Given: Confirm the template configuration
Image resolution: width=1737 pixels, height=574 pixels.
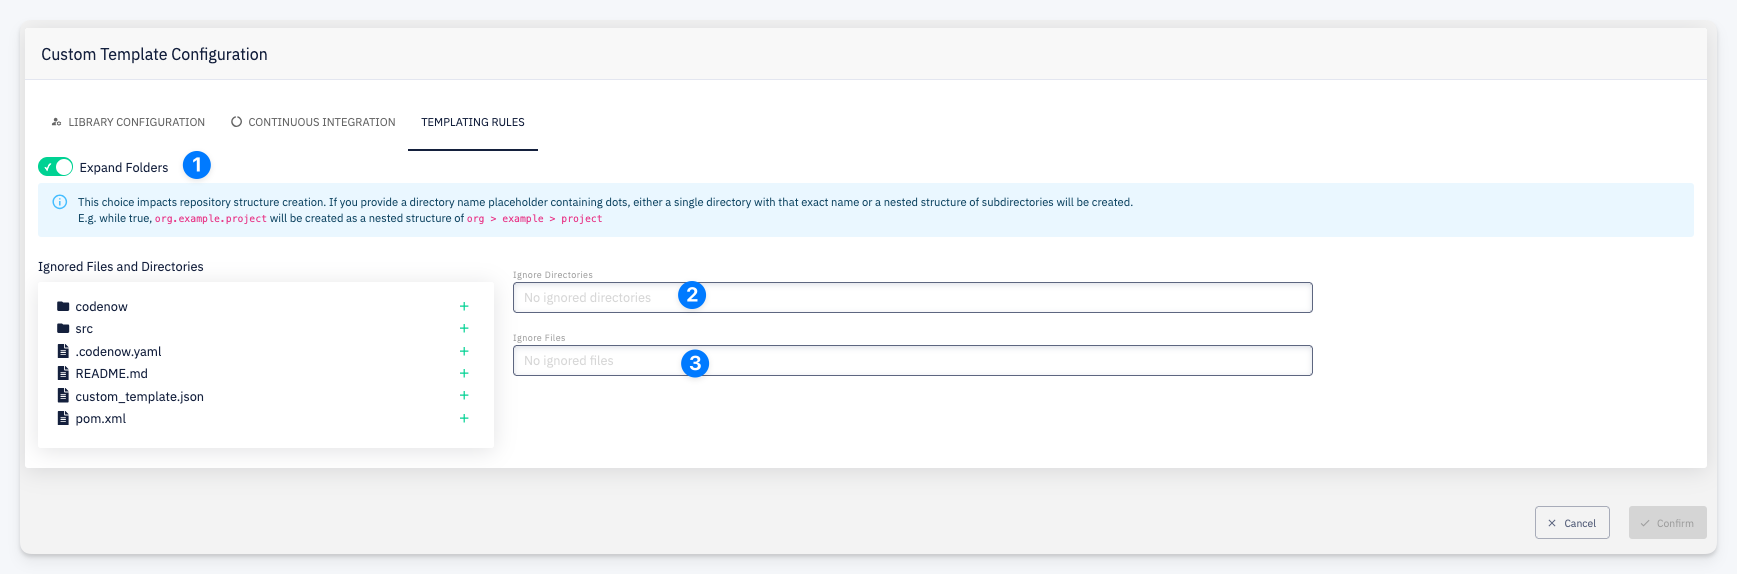Looking at the screenshot, I should 1667,523.
